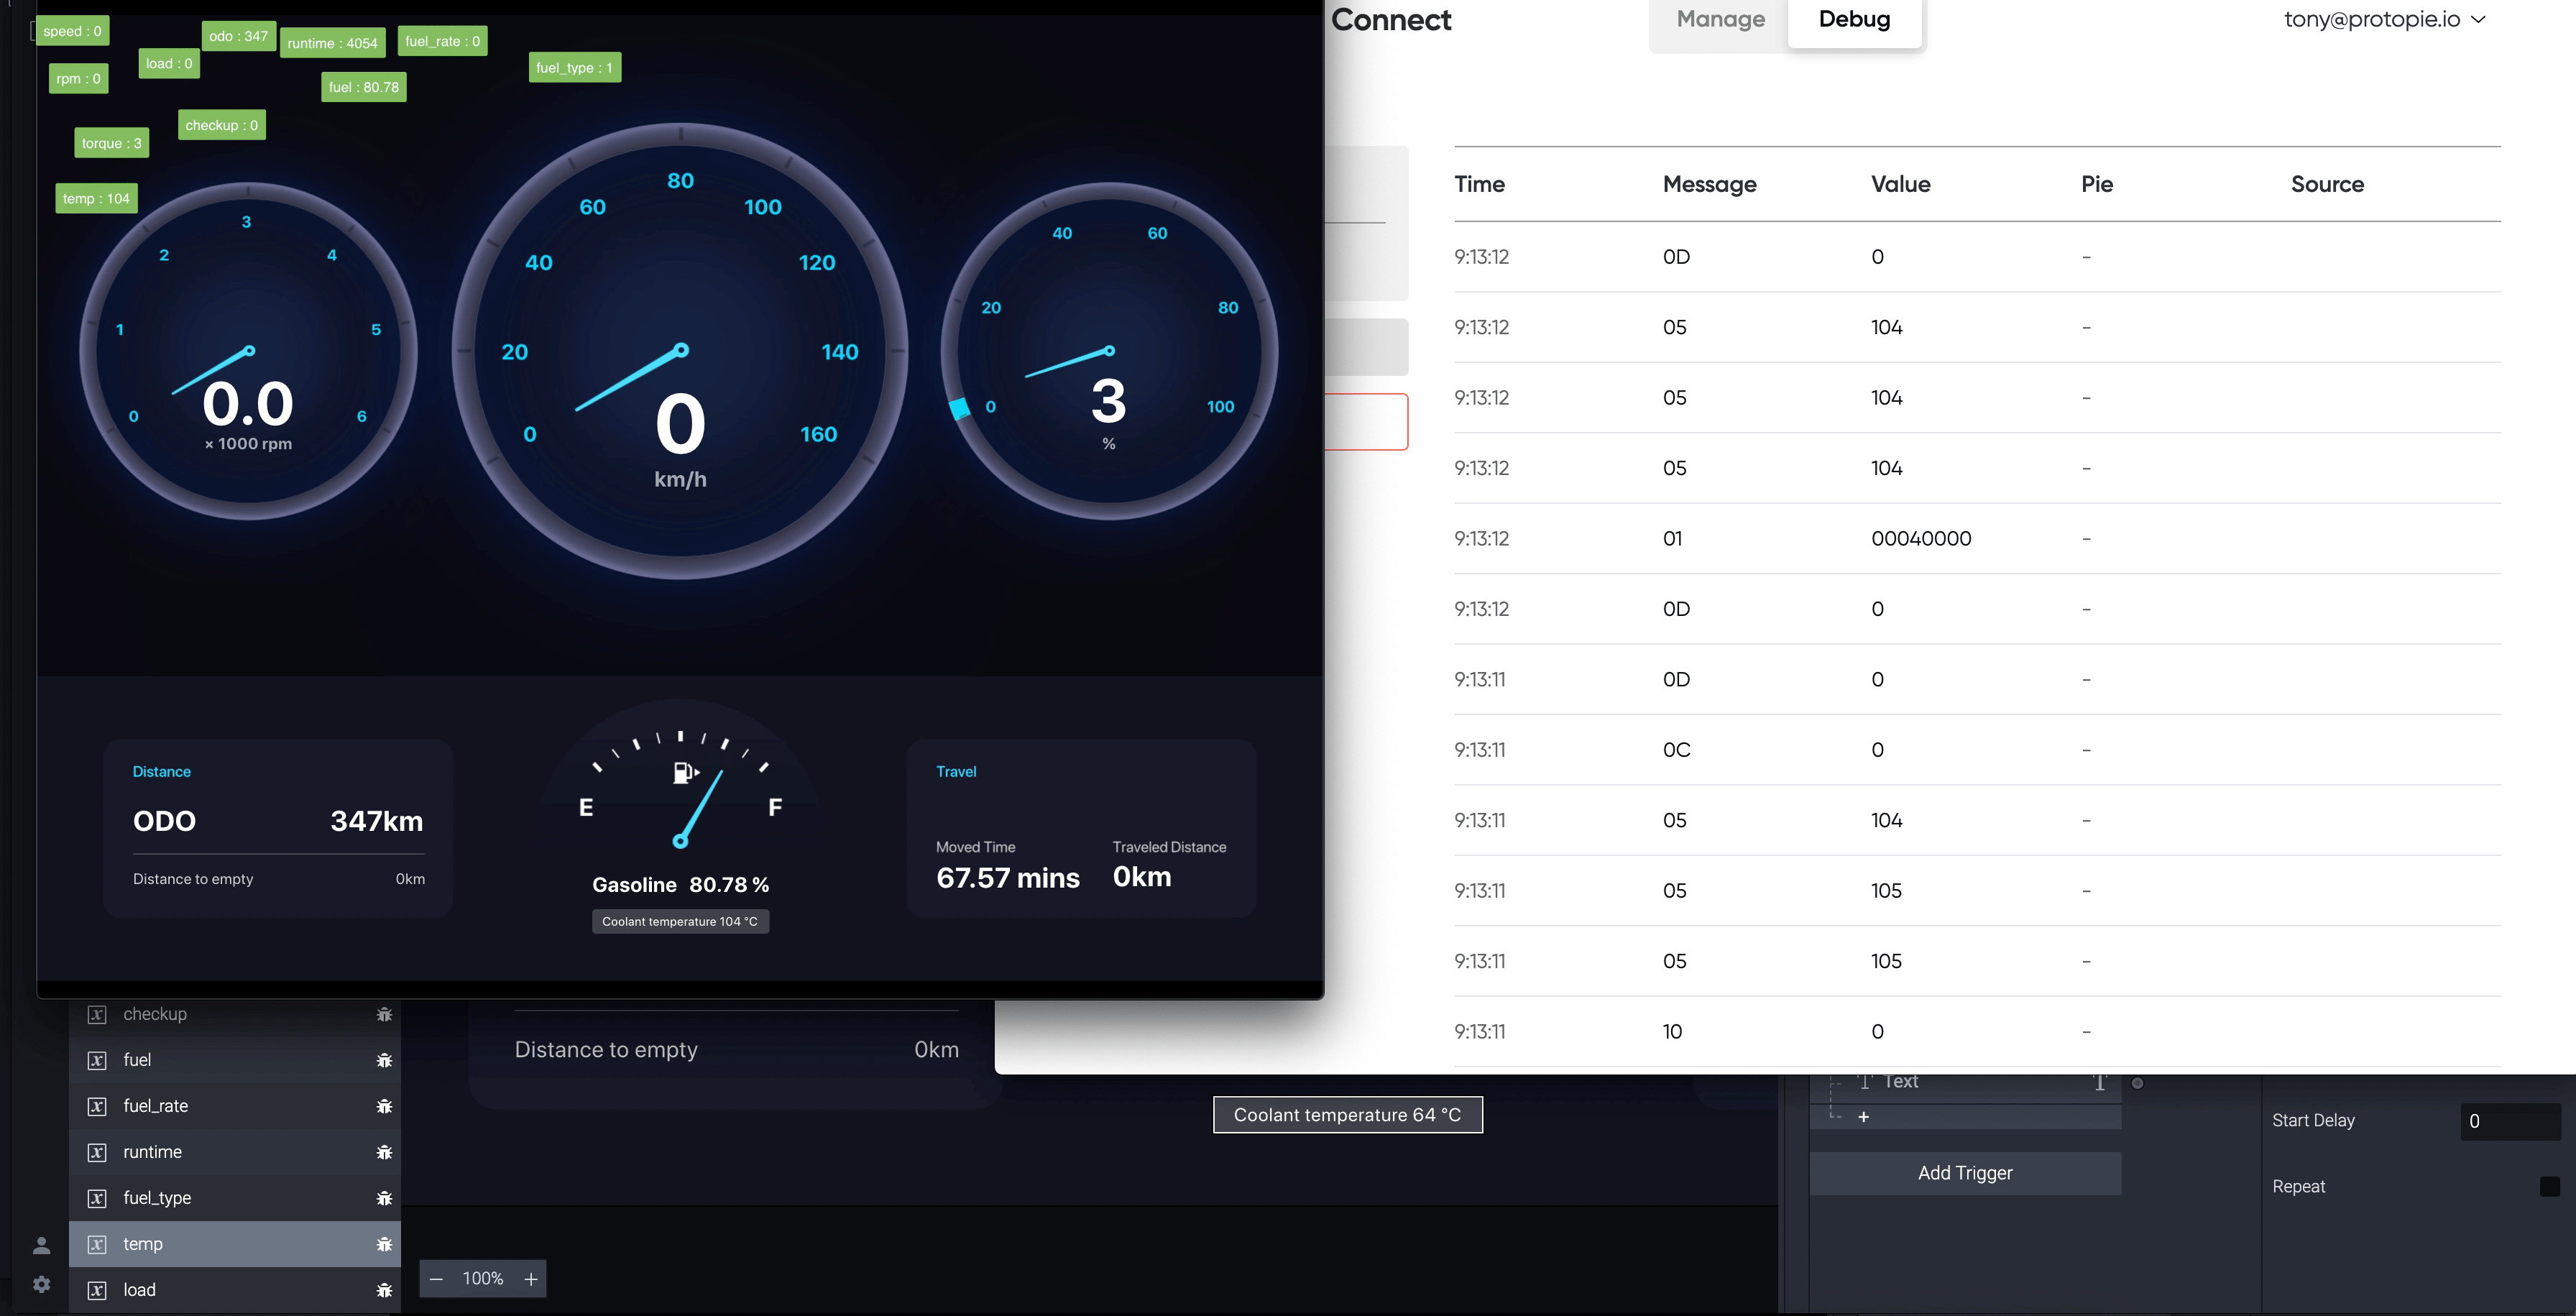
Task: Click the bug icon beside fuel_type
Action: (384, 1198)
